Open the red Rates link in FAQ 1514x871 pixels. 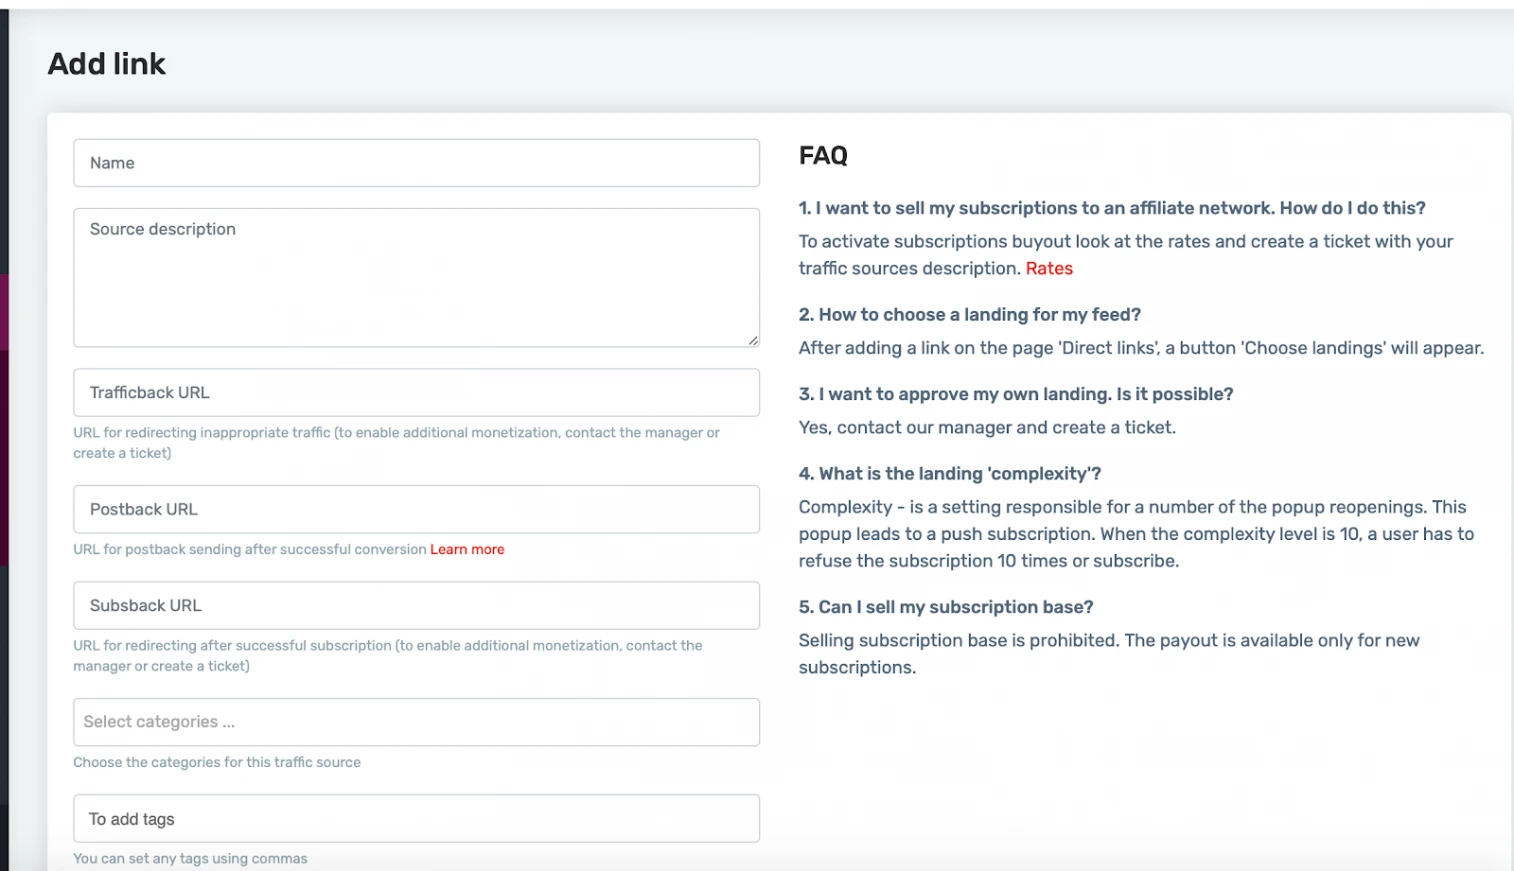pyautogui.click(x=1049, y=268)
